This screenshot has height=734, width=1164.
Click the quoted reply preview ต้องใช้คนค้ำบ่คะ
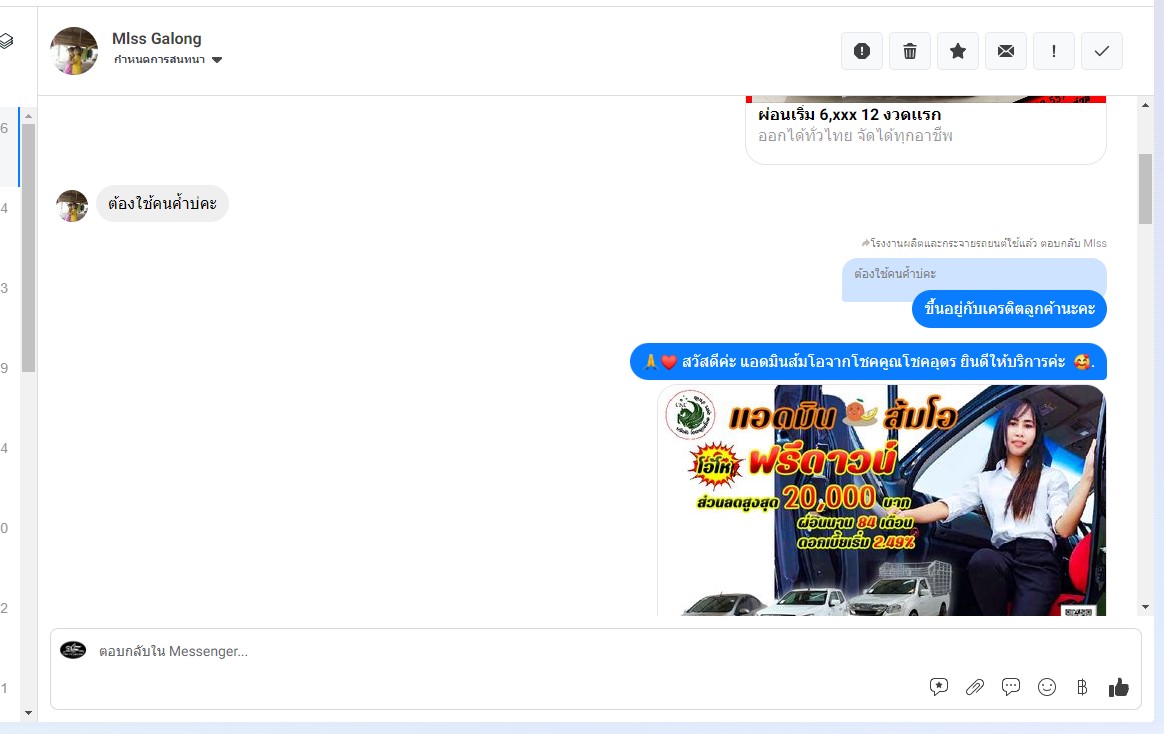tap(974, 275)
